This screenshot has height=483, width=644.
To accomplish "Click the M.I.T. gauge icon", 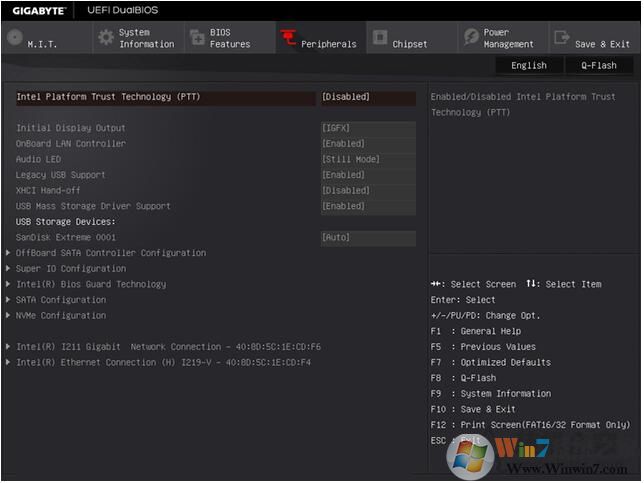I will [14, 38].
